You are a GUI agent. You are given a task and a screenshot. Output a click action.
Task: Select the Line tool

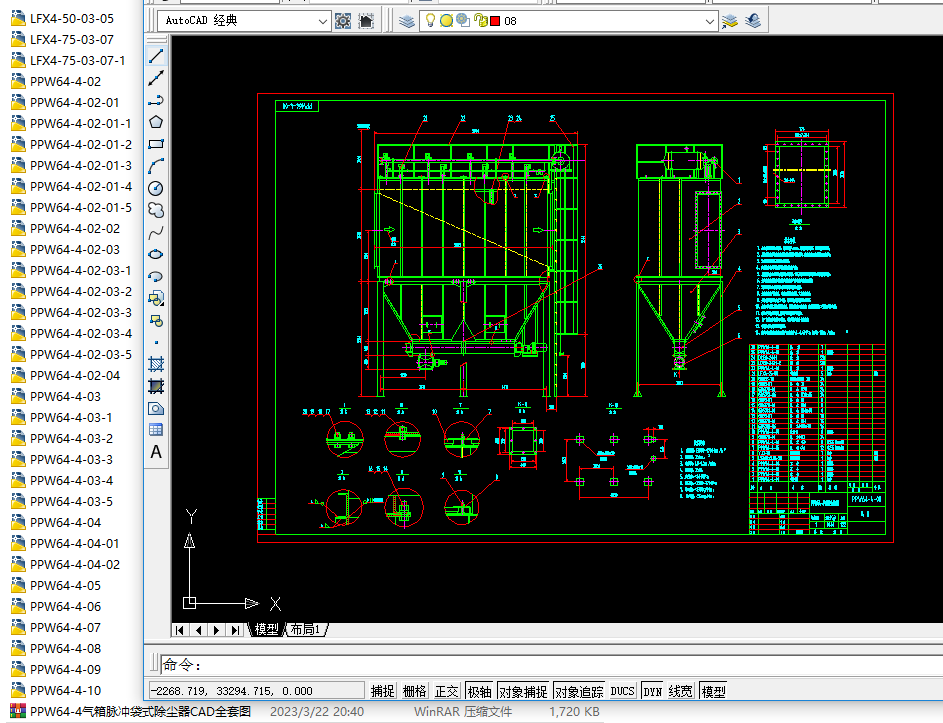click(x=156, y=55)
